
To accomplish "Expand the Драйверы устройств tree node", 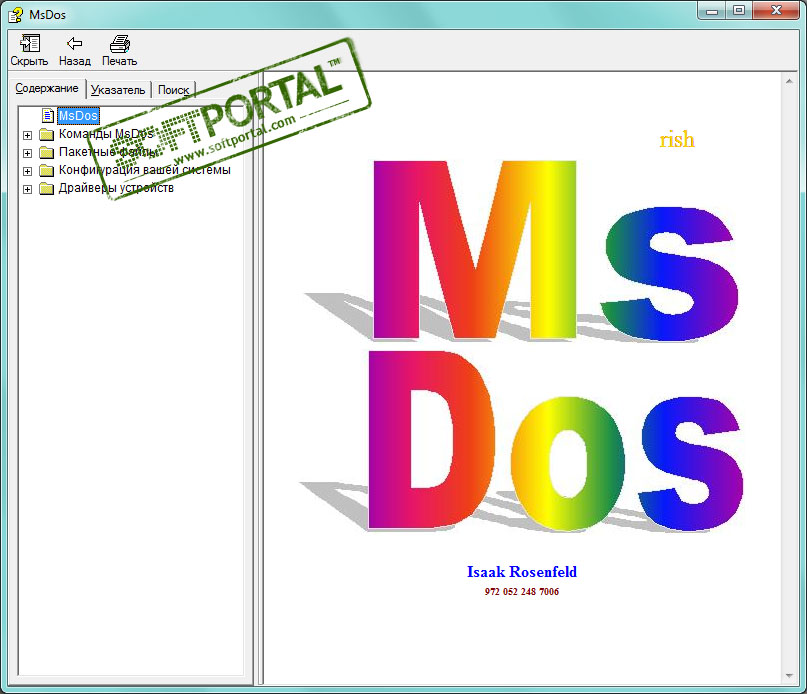I will 28,189.
